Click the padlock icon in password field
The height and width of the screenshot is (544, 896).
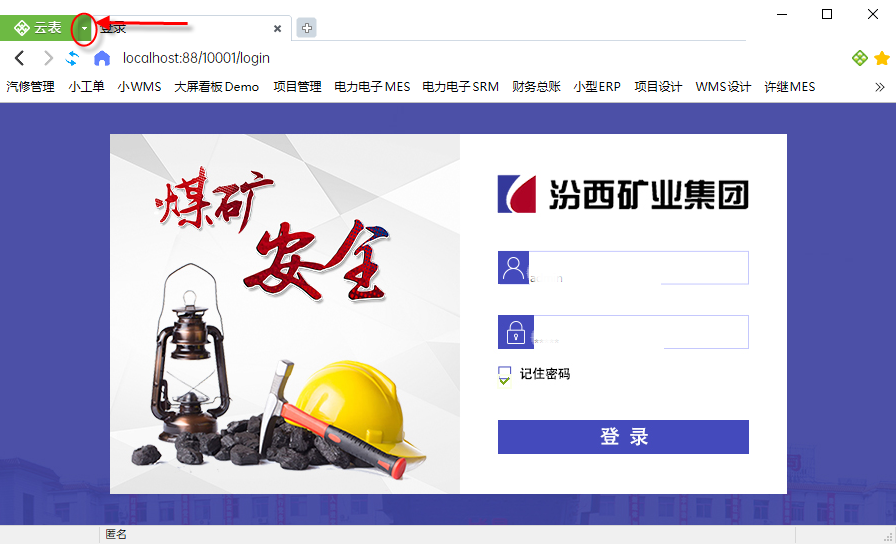(515, 332)
